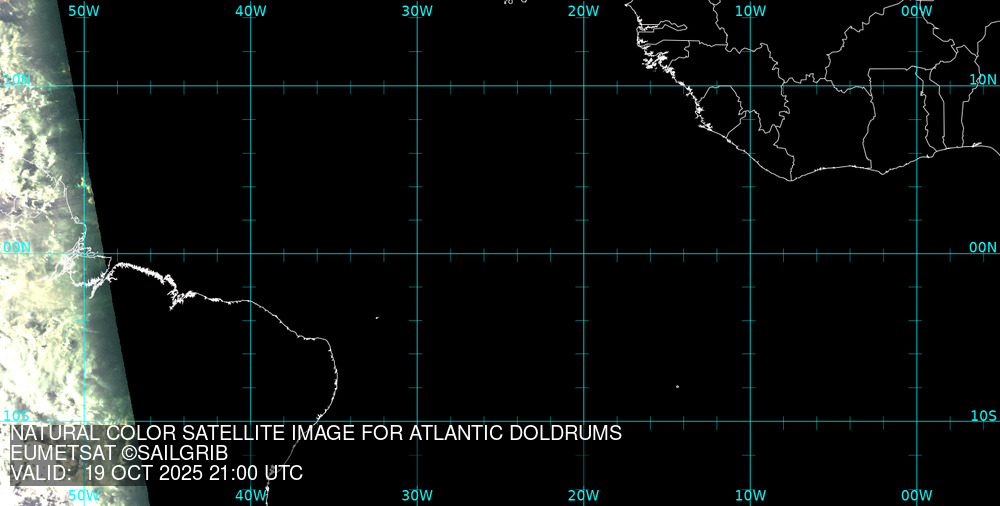The width and height of the screenshot is (1000, 506).
Task: Click the right-side 10S latitude label
Action: tap(983, 415)
